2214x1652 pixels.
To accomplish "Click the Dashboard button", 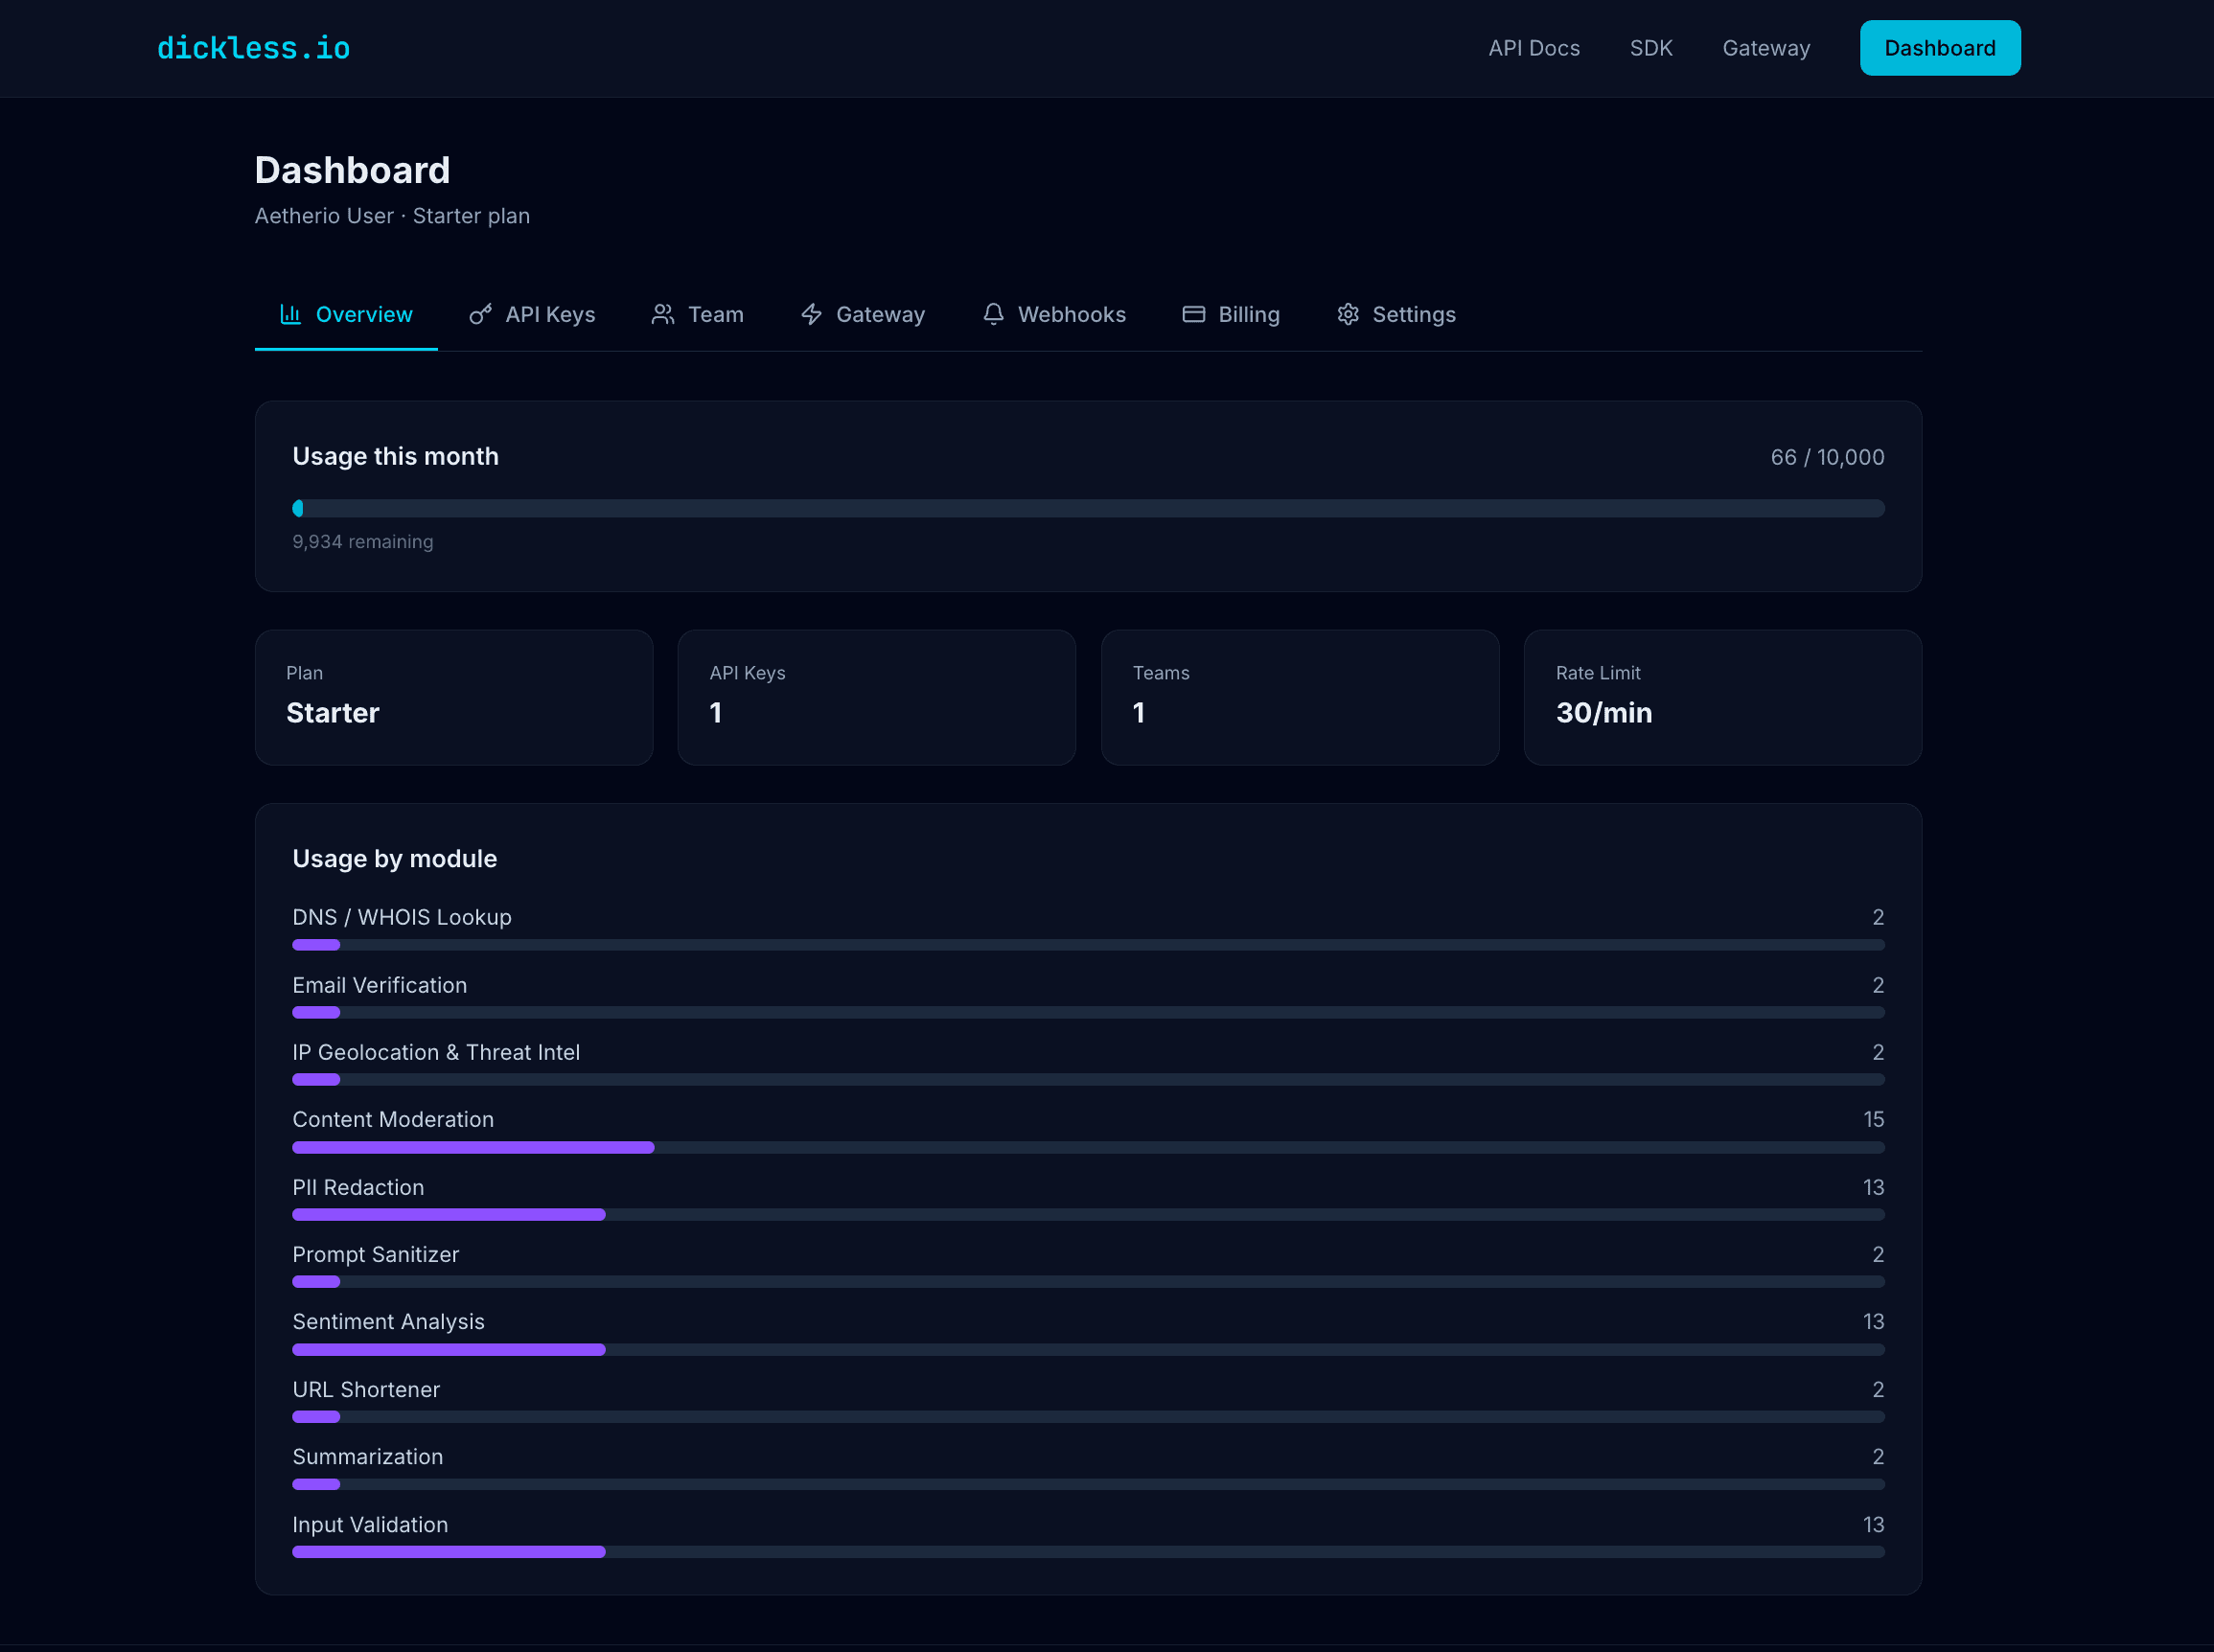I will click(1939, 47).
